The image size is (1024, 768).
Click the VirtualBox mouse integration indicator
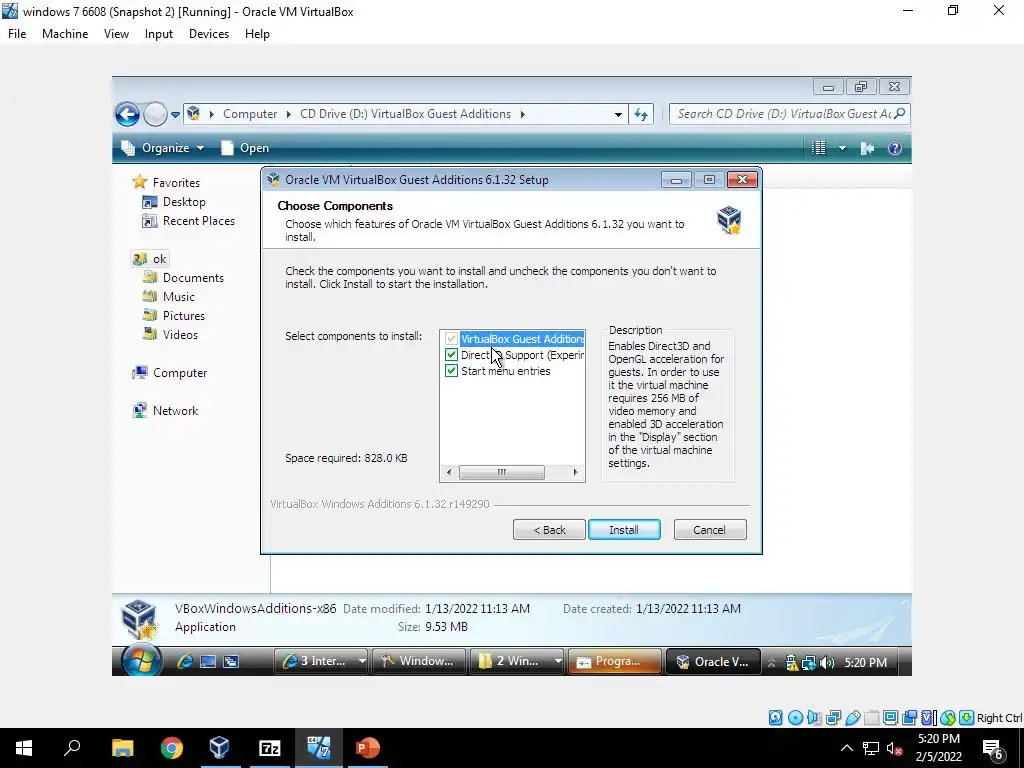tap(948, 718)
